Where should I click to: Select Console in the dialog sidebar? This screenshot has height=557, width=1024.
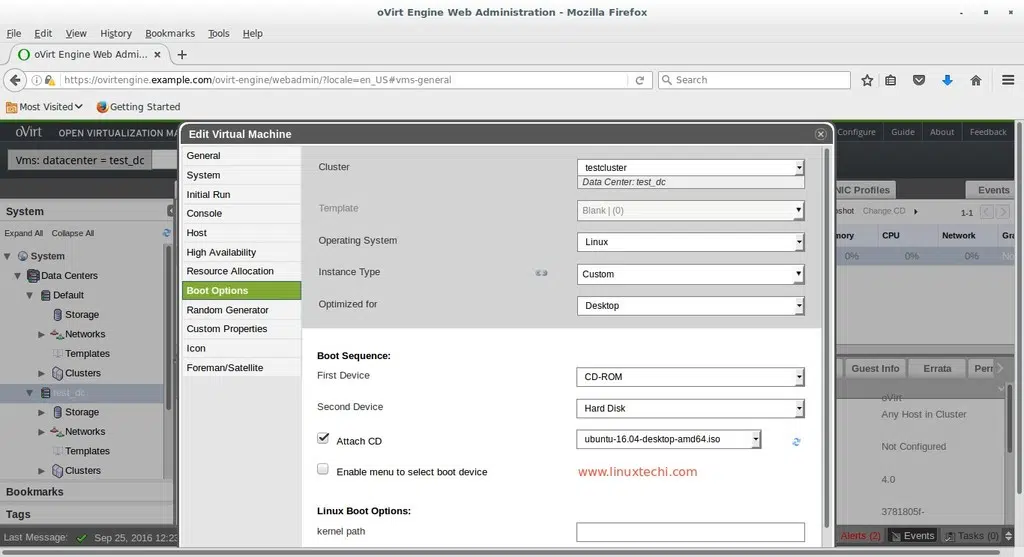242,214
